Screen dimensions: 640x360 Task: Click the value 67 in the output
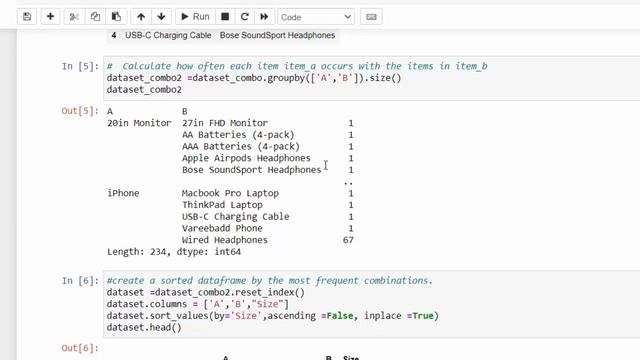pyautogui.click(x=348, y=240)
